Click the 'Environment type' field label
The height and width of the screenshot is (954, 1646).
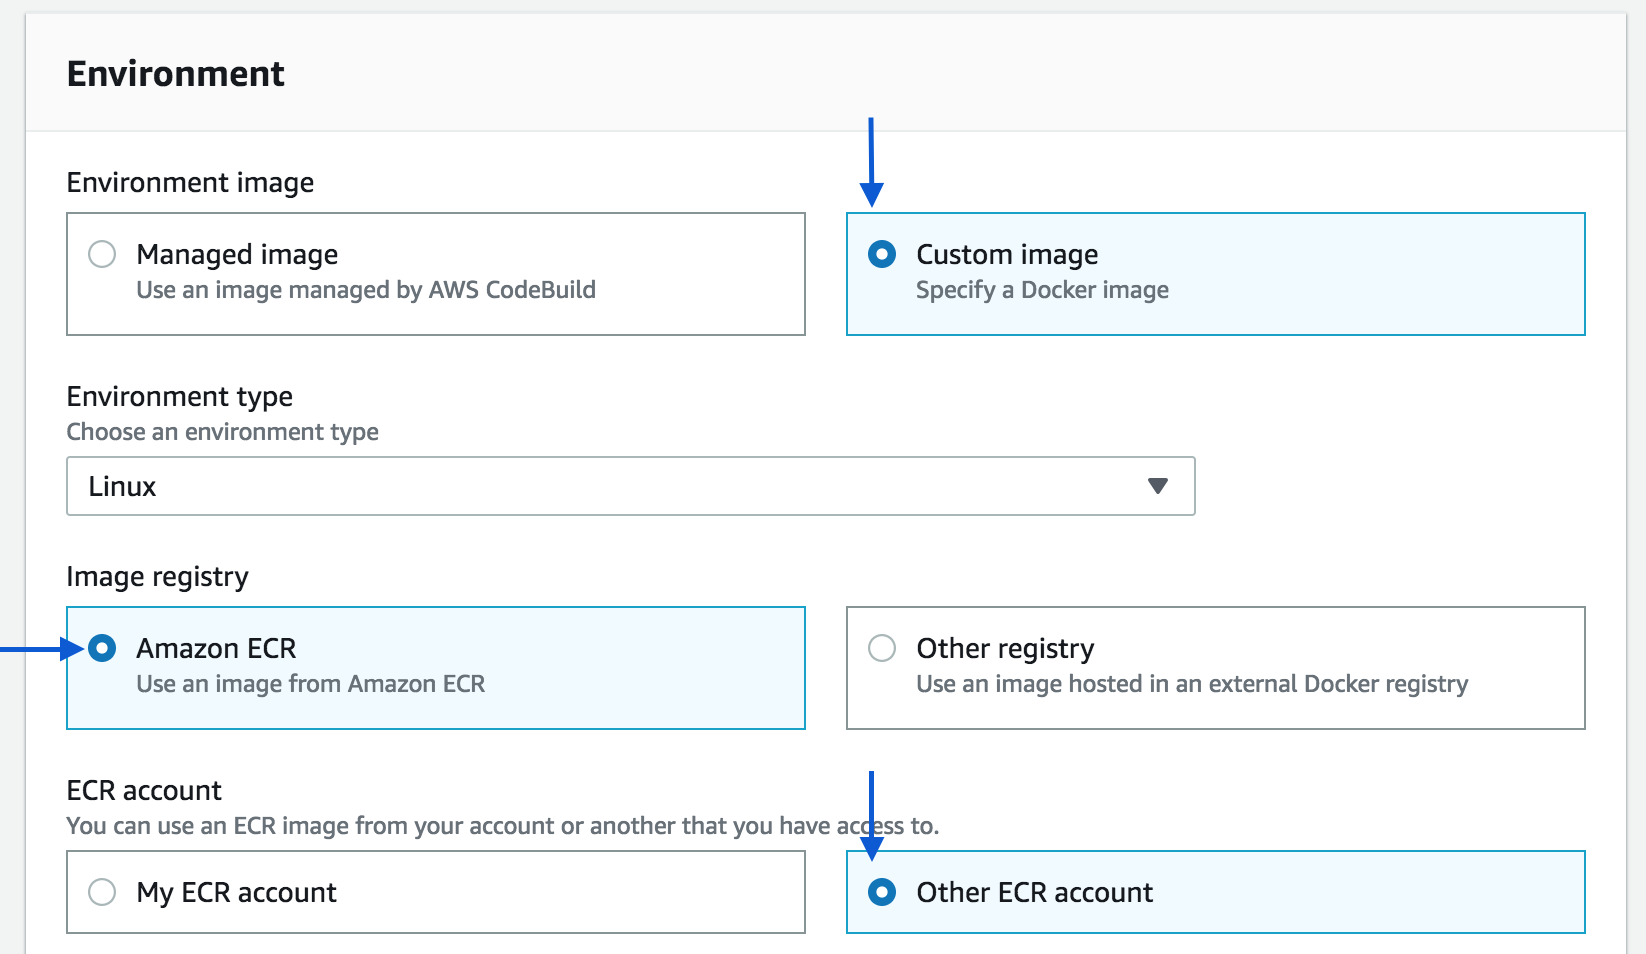pos(179,396)
